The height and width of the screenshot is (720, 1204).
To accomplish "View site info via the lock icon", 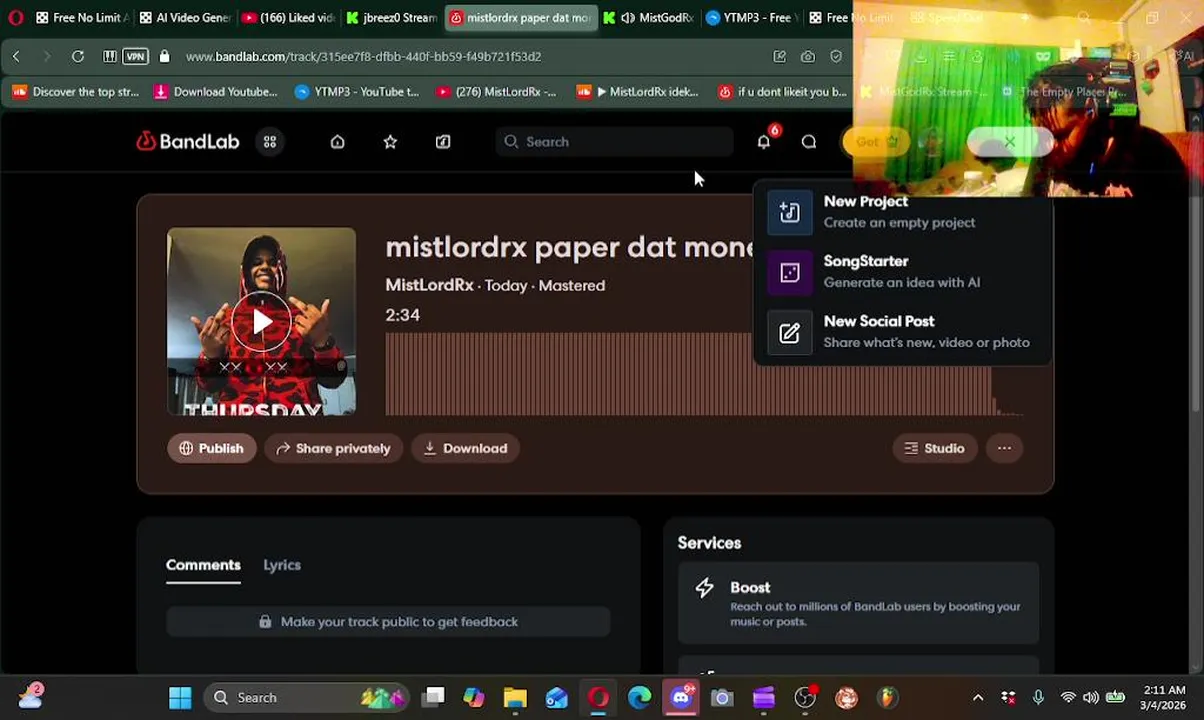I will (x=165, y=57).
